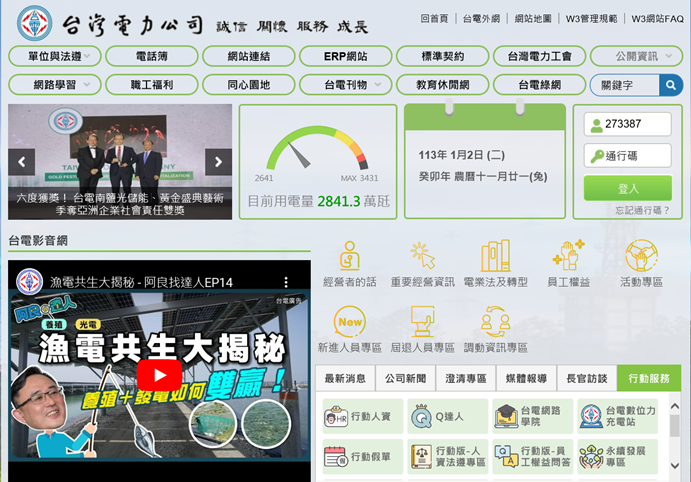The image size is (691, 482).
Task: Open Q達人 service
Action: 448,416
